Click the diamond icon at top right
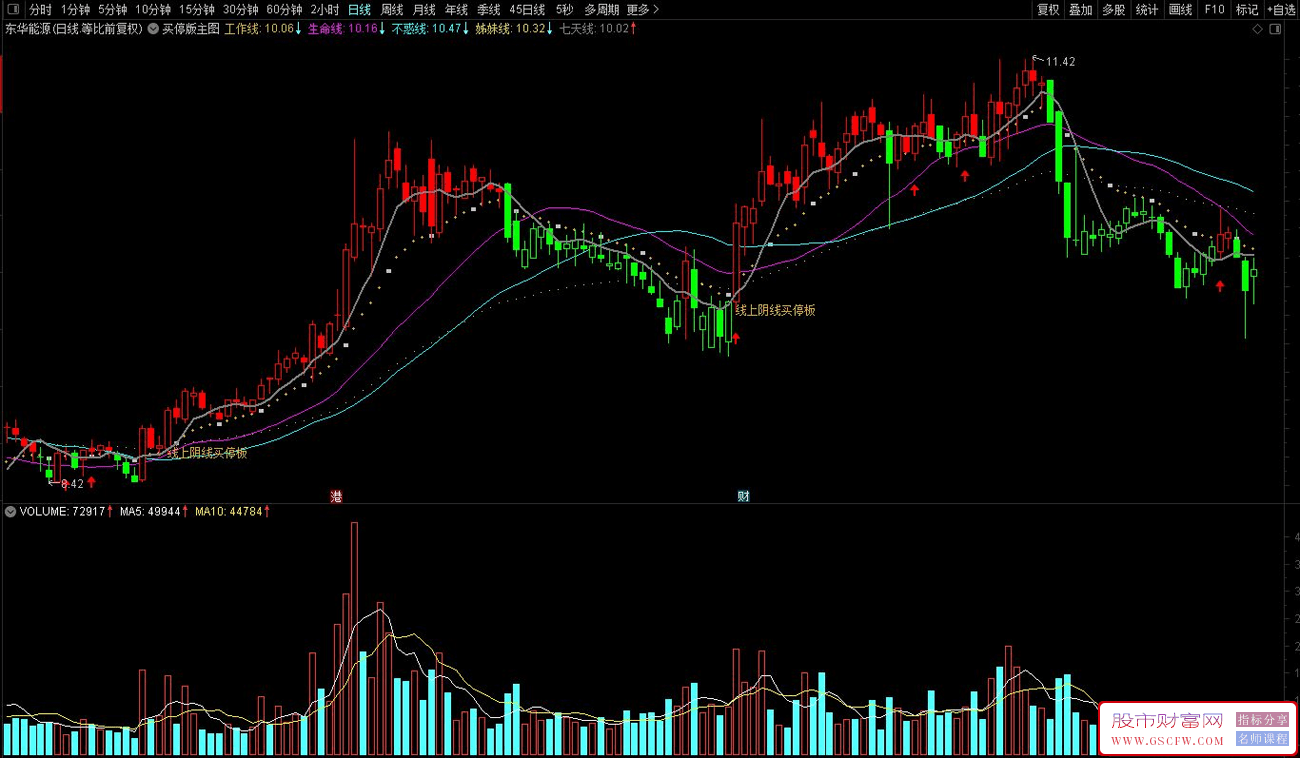Screen dimensions: 1300x758 pyautogui.click(x=1257, y=29)
